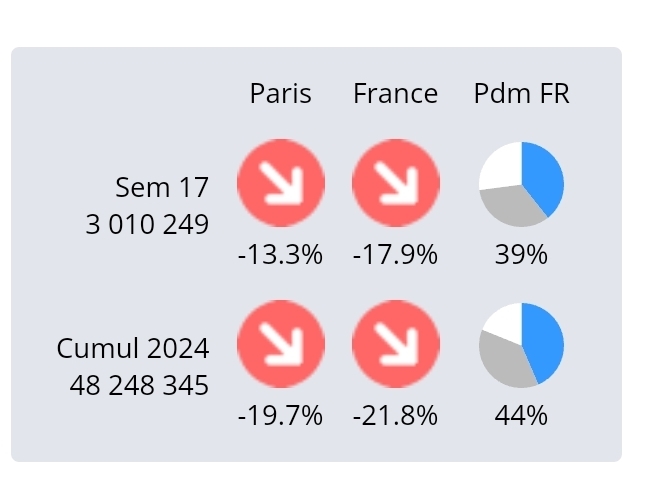Click the 44% cumulative market share value
This screenshot has width=656, height=490.
(x=521, y=415)
